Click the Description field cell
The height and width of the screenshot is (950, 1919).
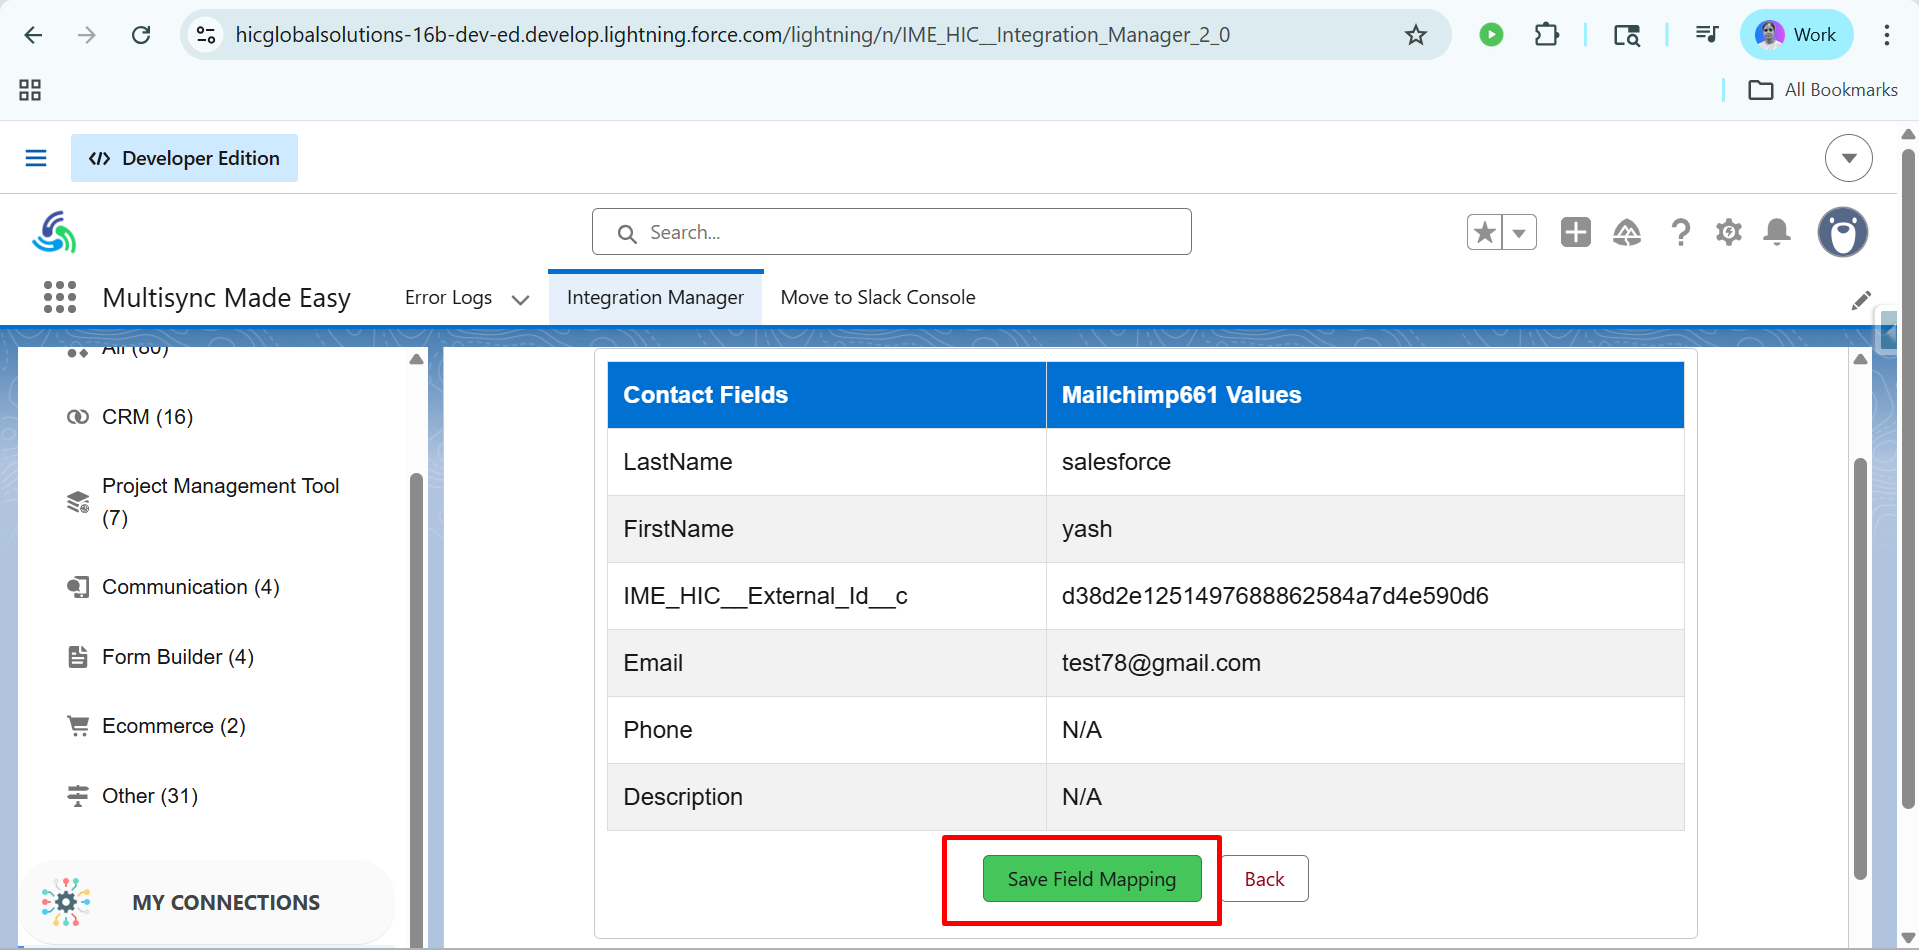point(827,797)
